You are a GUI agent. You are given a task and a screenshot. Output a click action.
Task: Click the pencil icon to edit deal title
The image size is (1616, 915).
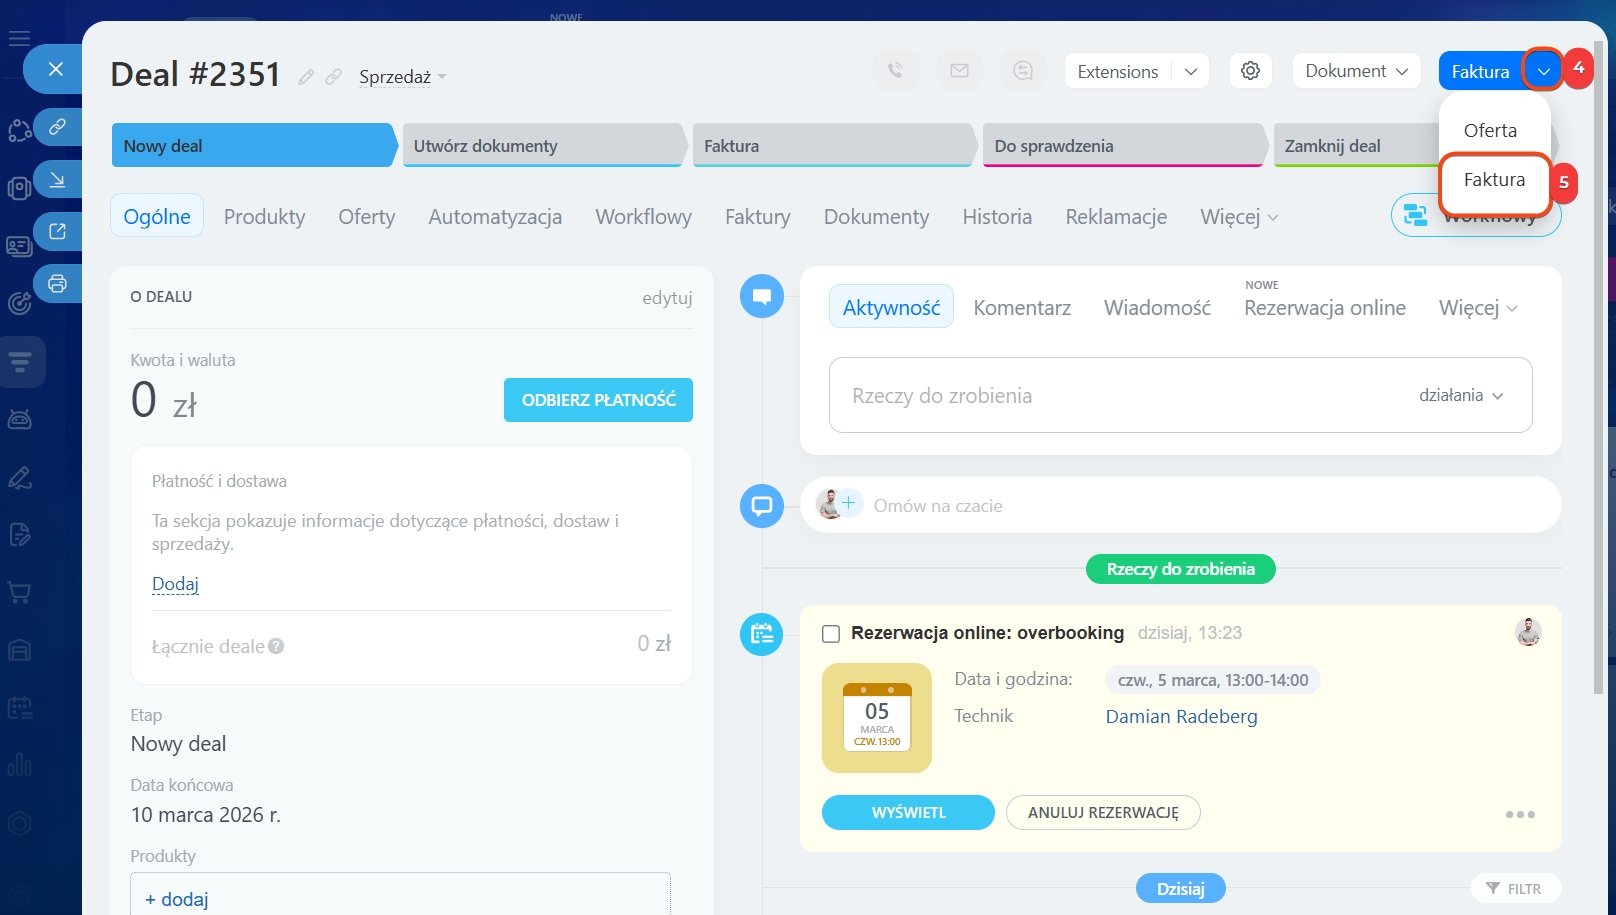[306, 77]
